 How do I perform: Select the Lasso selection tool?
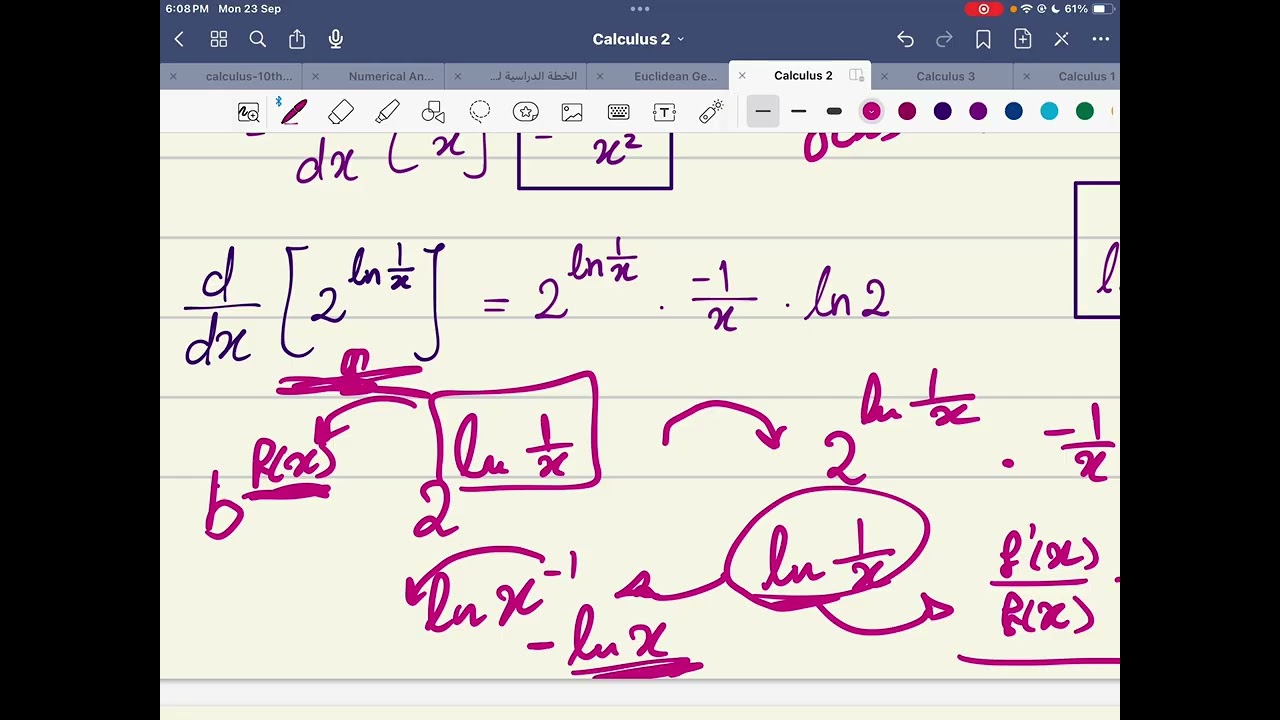tap(480, 111)
